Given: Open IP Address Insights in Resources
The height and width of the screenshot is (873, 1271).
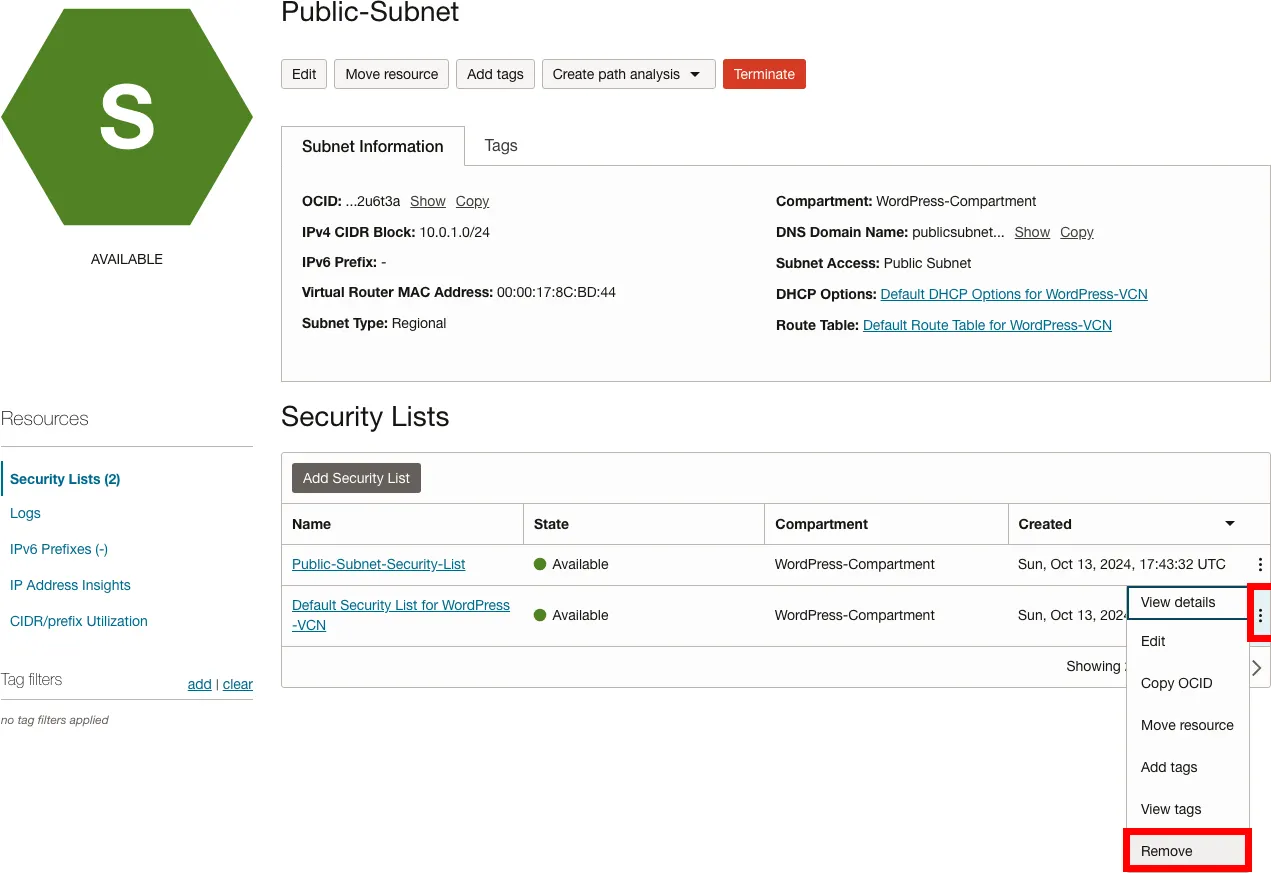Looking at the screenshot, I should pyautogui.click(x=70, y=585).
